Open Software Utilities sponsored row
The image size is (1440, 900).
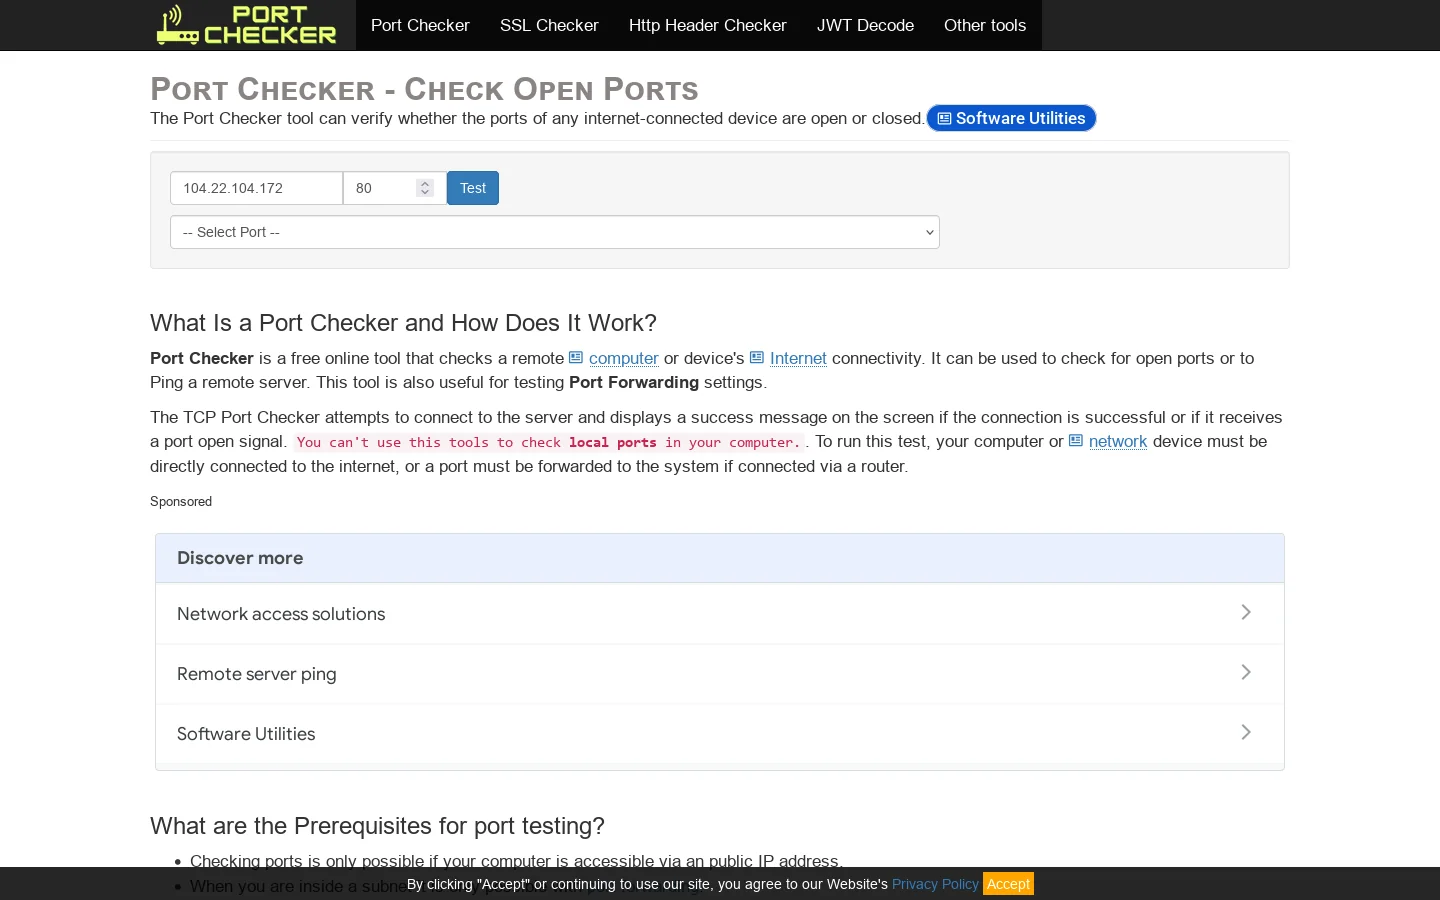point(720,734)
